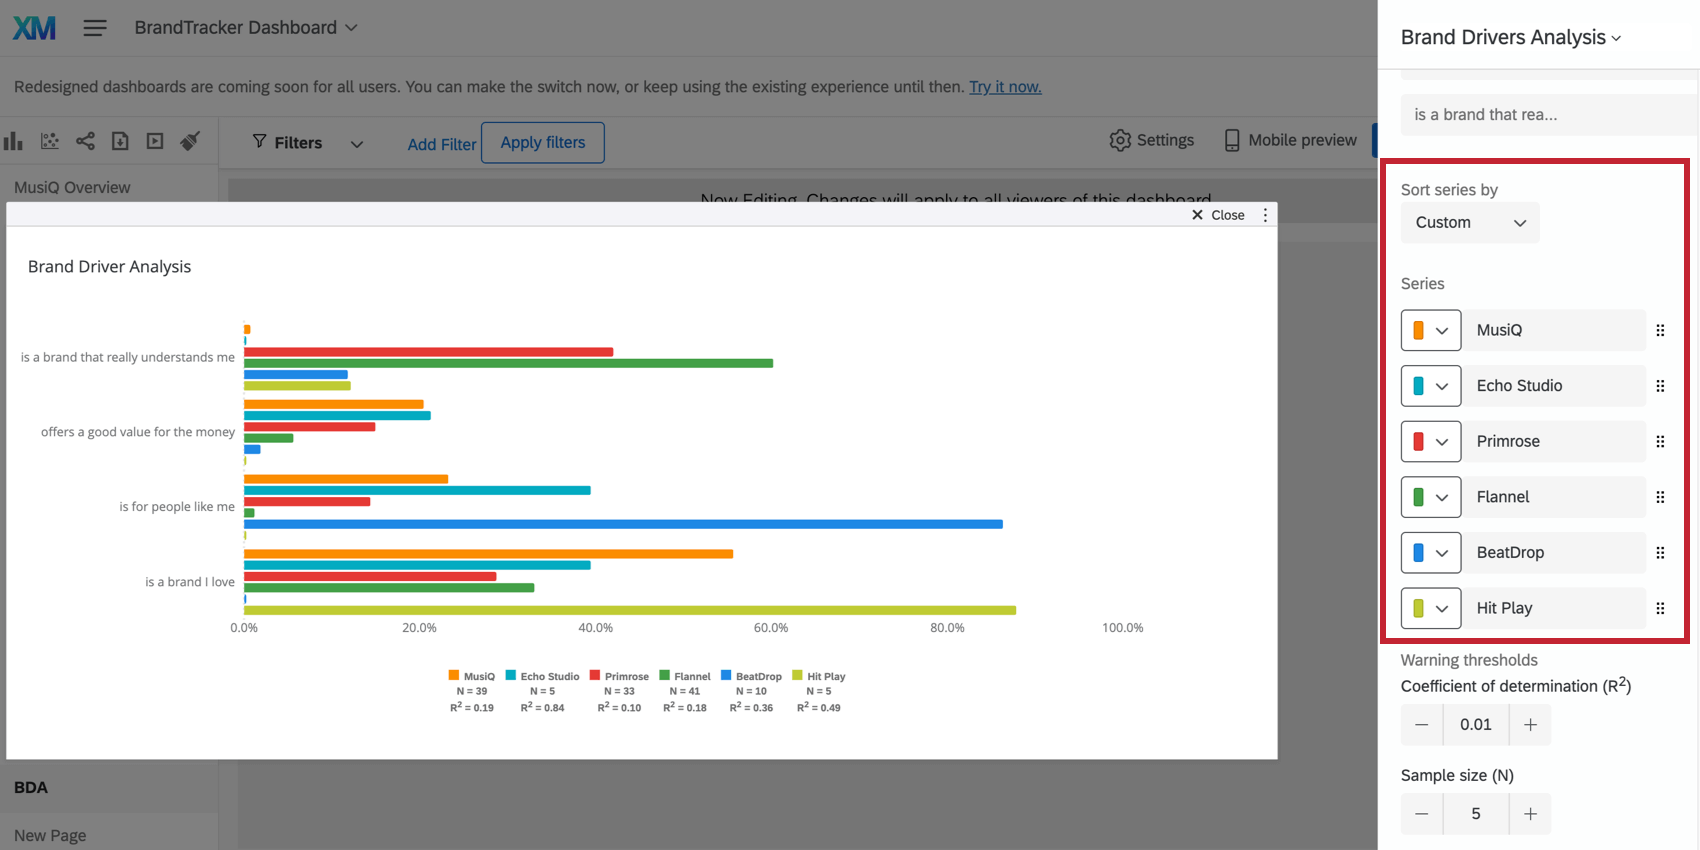Viewport: 1700px width, 850px height.
Task: Close the Brand Driver Analysis widget popup
Action: click(1218, 215)
